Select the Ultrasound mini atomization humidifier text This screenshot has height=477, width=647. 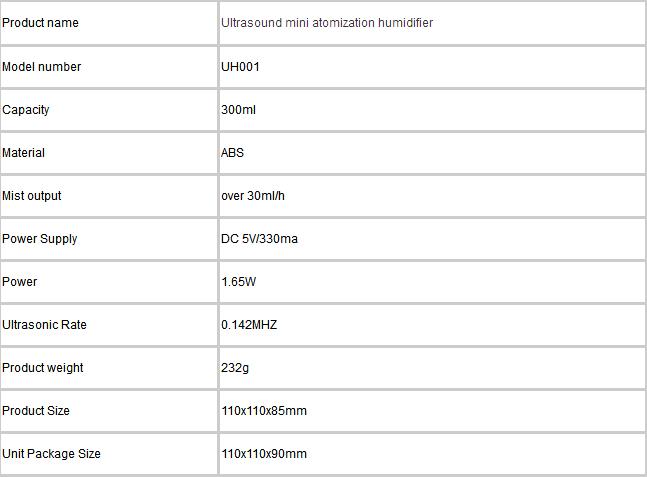tap(327, 23)
